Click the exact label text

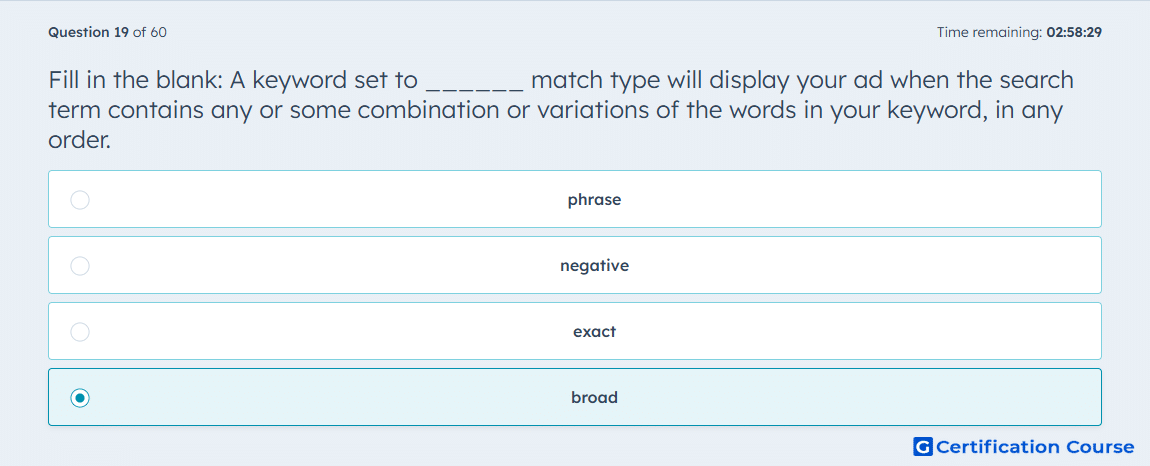click(x=594, y=332)
